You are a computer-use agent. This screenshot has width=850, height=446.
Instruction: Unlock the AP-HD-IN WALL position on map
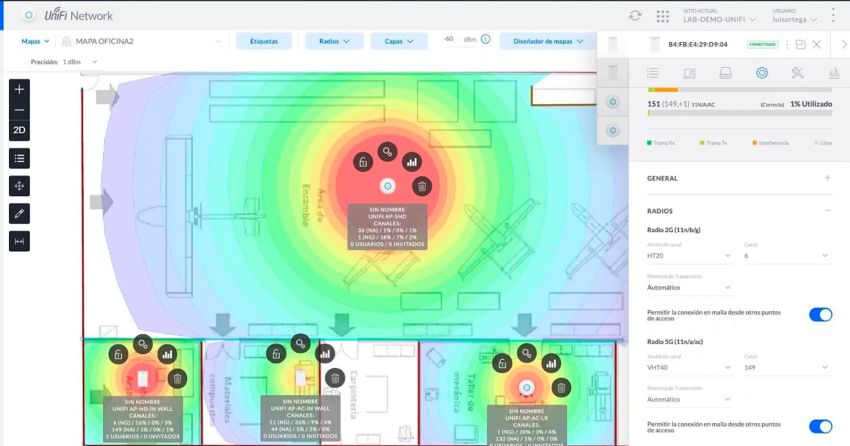[x=118, y=355]
